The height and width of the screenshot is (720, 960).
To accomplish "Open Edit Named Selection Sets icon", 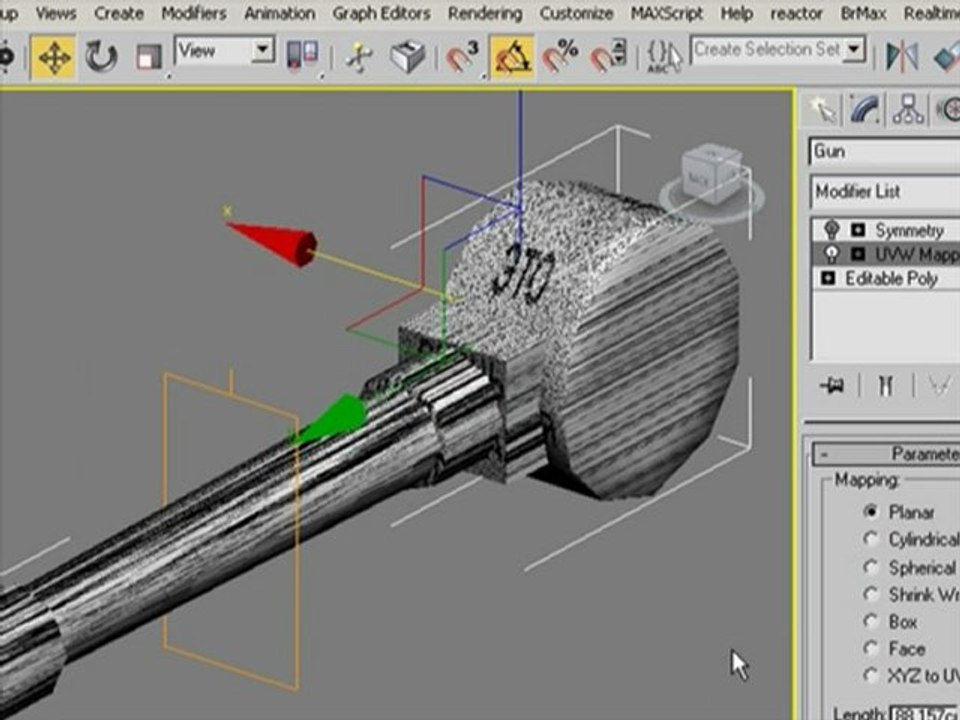I will coord(664,58).
